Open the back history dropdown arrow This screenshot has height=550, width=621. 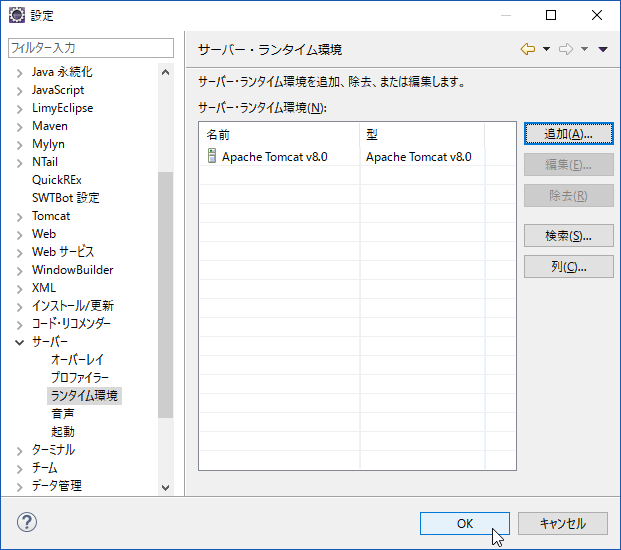[x=546, y=49]
